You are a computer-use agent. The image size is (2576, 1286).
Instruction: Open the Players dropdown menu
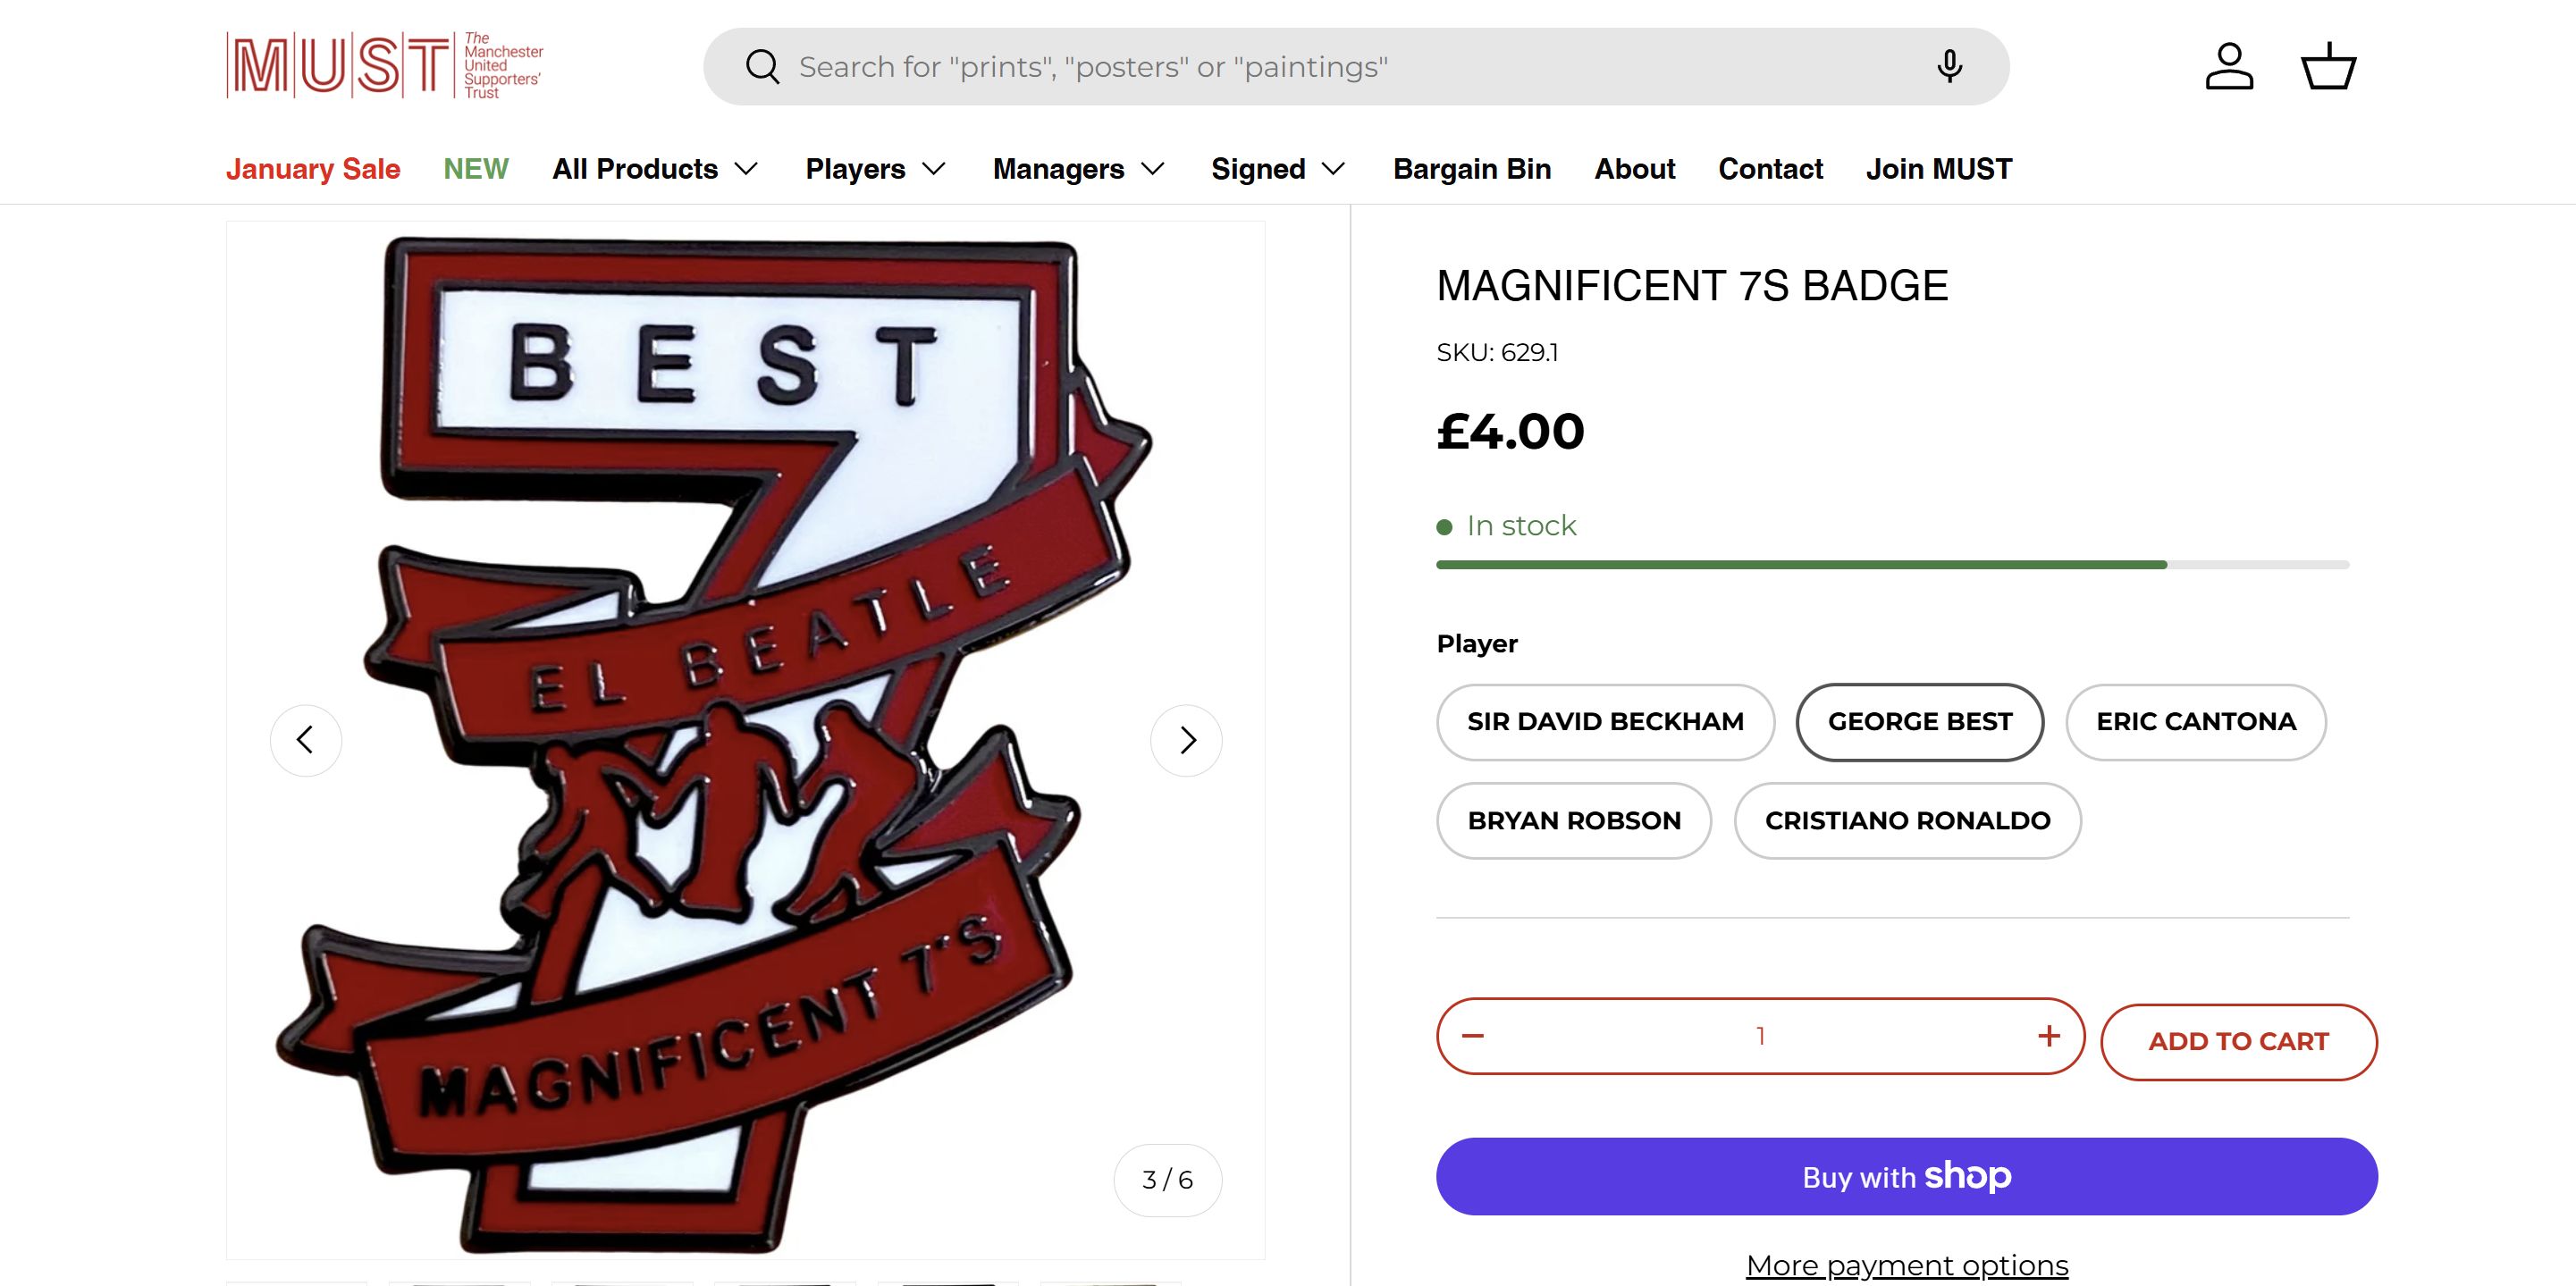[x=875, y=169]
